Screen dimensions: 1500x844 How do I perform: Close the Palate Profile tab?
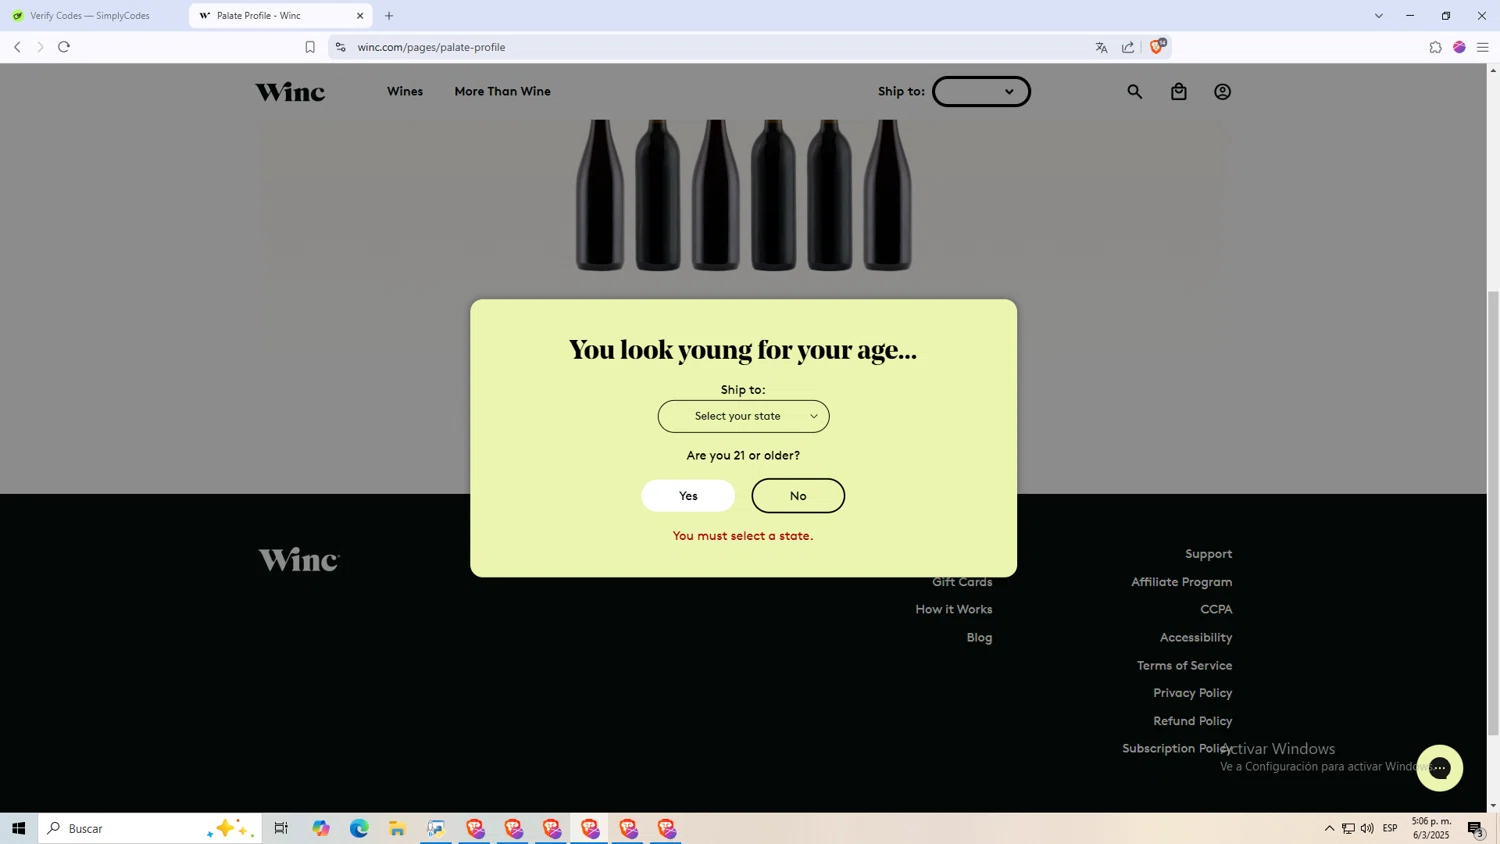click(360, 16)
